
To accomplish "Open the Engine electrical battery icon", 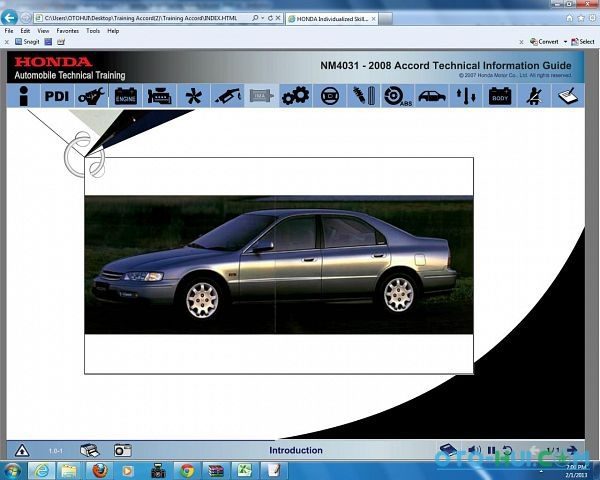I will tap(126, 96).
